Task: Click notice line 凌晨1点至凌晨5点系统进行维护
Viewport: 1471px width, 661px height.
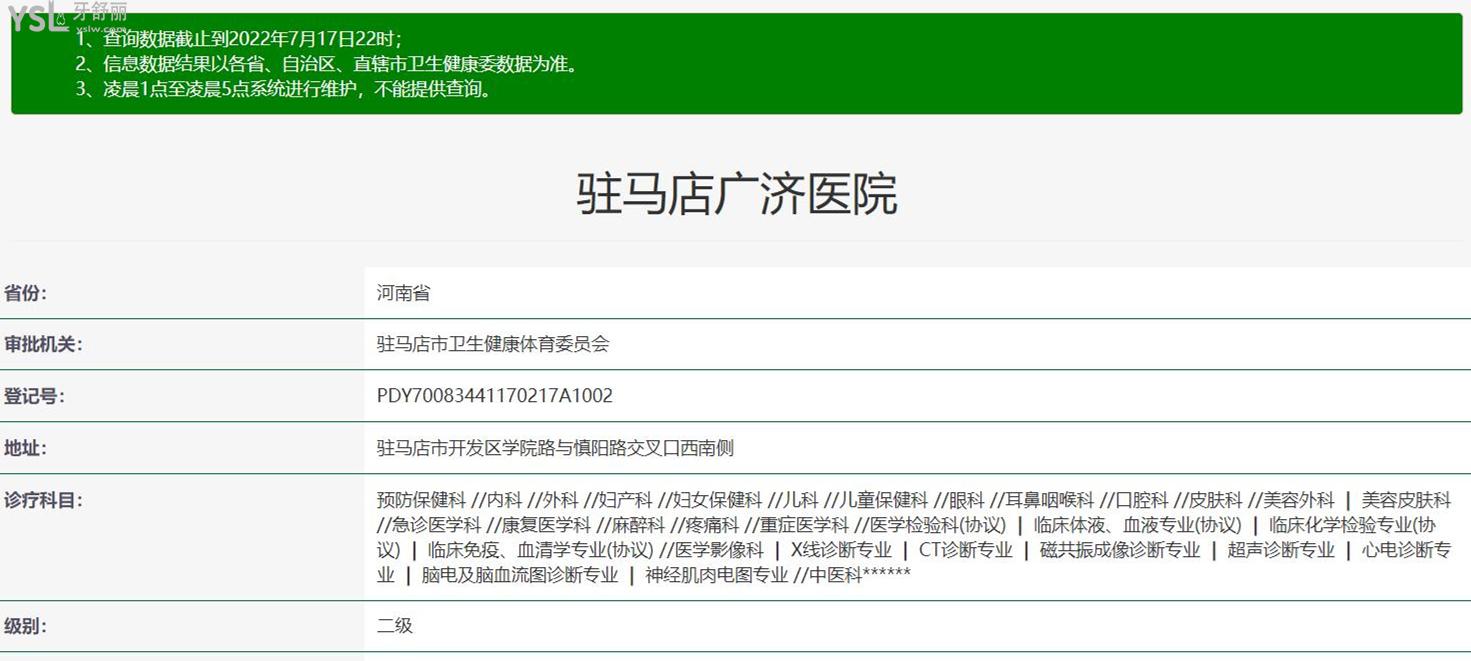Action: click(285, 89)
